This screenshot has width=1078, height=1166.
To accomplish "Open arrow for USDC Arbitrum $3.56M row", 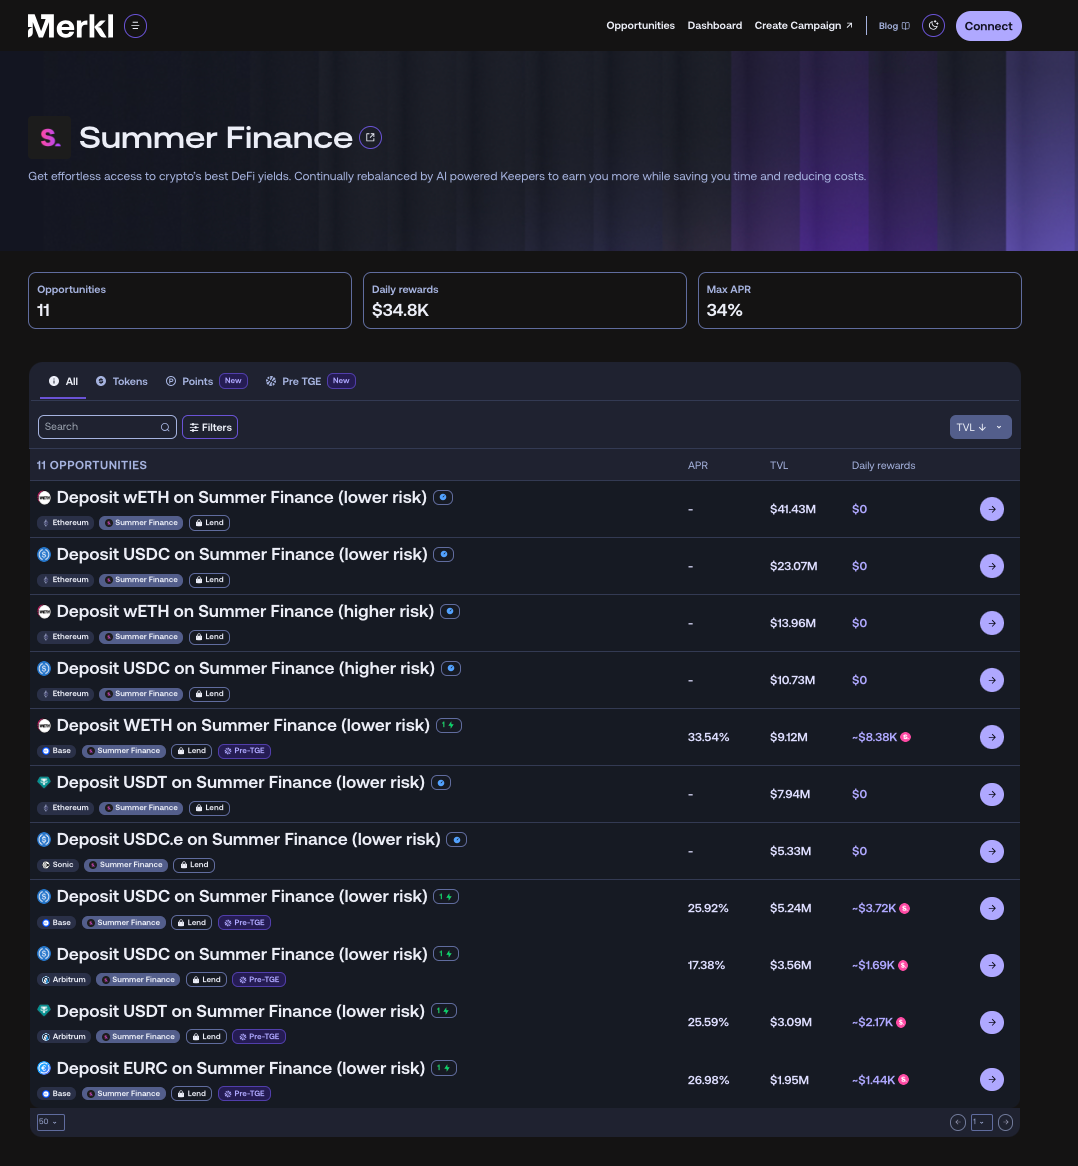I will [x=992, y=965].
